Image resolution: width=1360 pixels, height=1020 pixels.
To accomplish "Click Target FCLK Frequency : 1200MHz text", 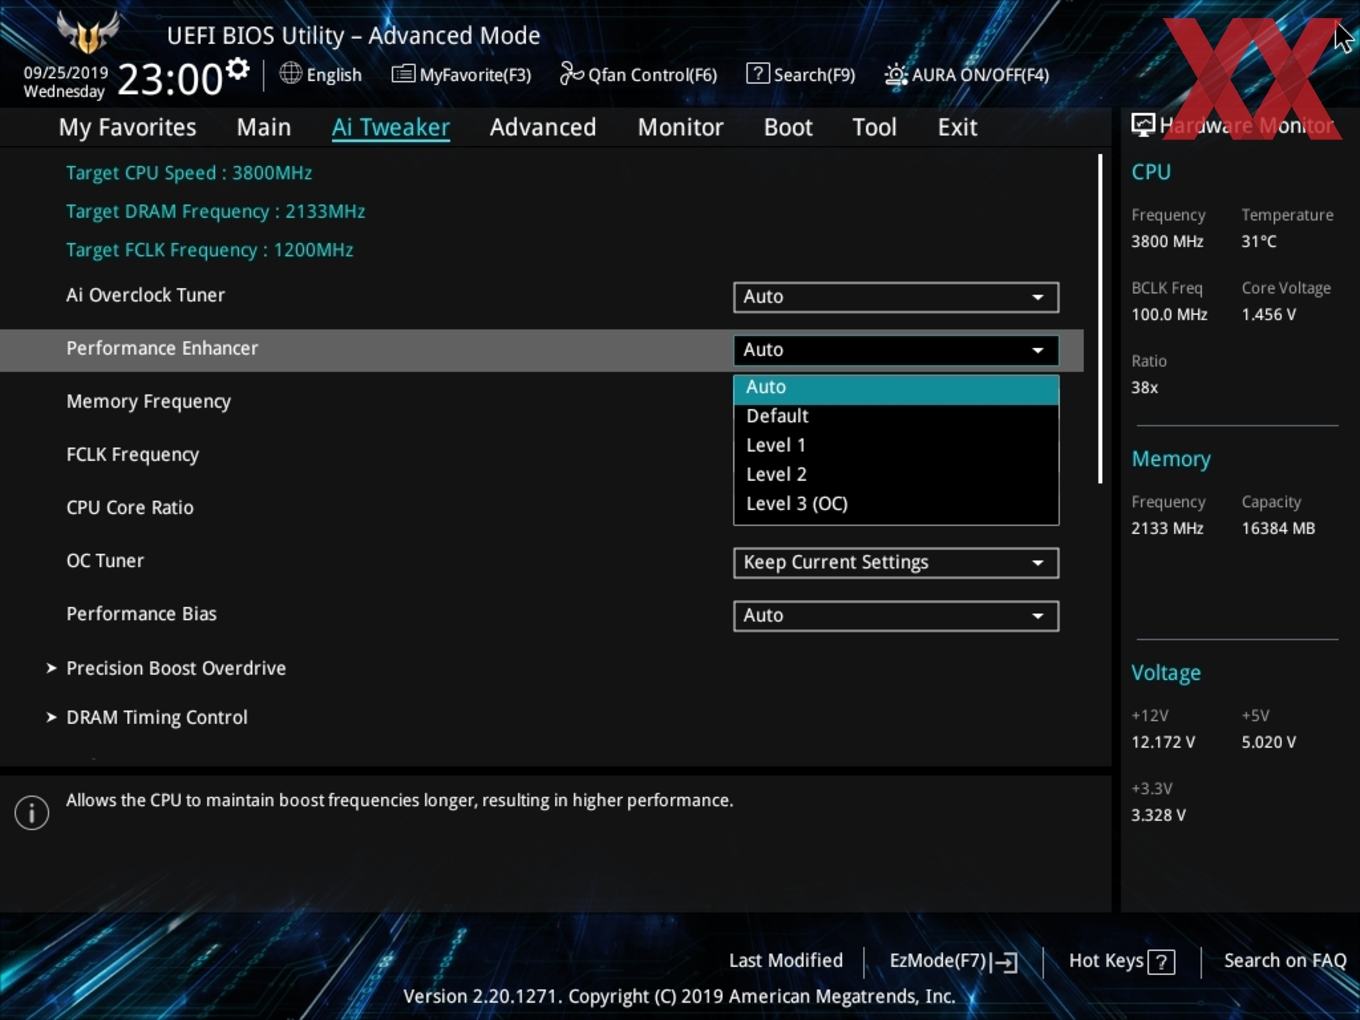I will click(209, 250).
